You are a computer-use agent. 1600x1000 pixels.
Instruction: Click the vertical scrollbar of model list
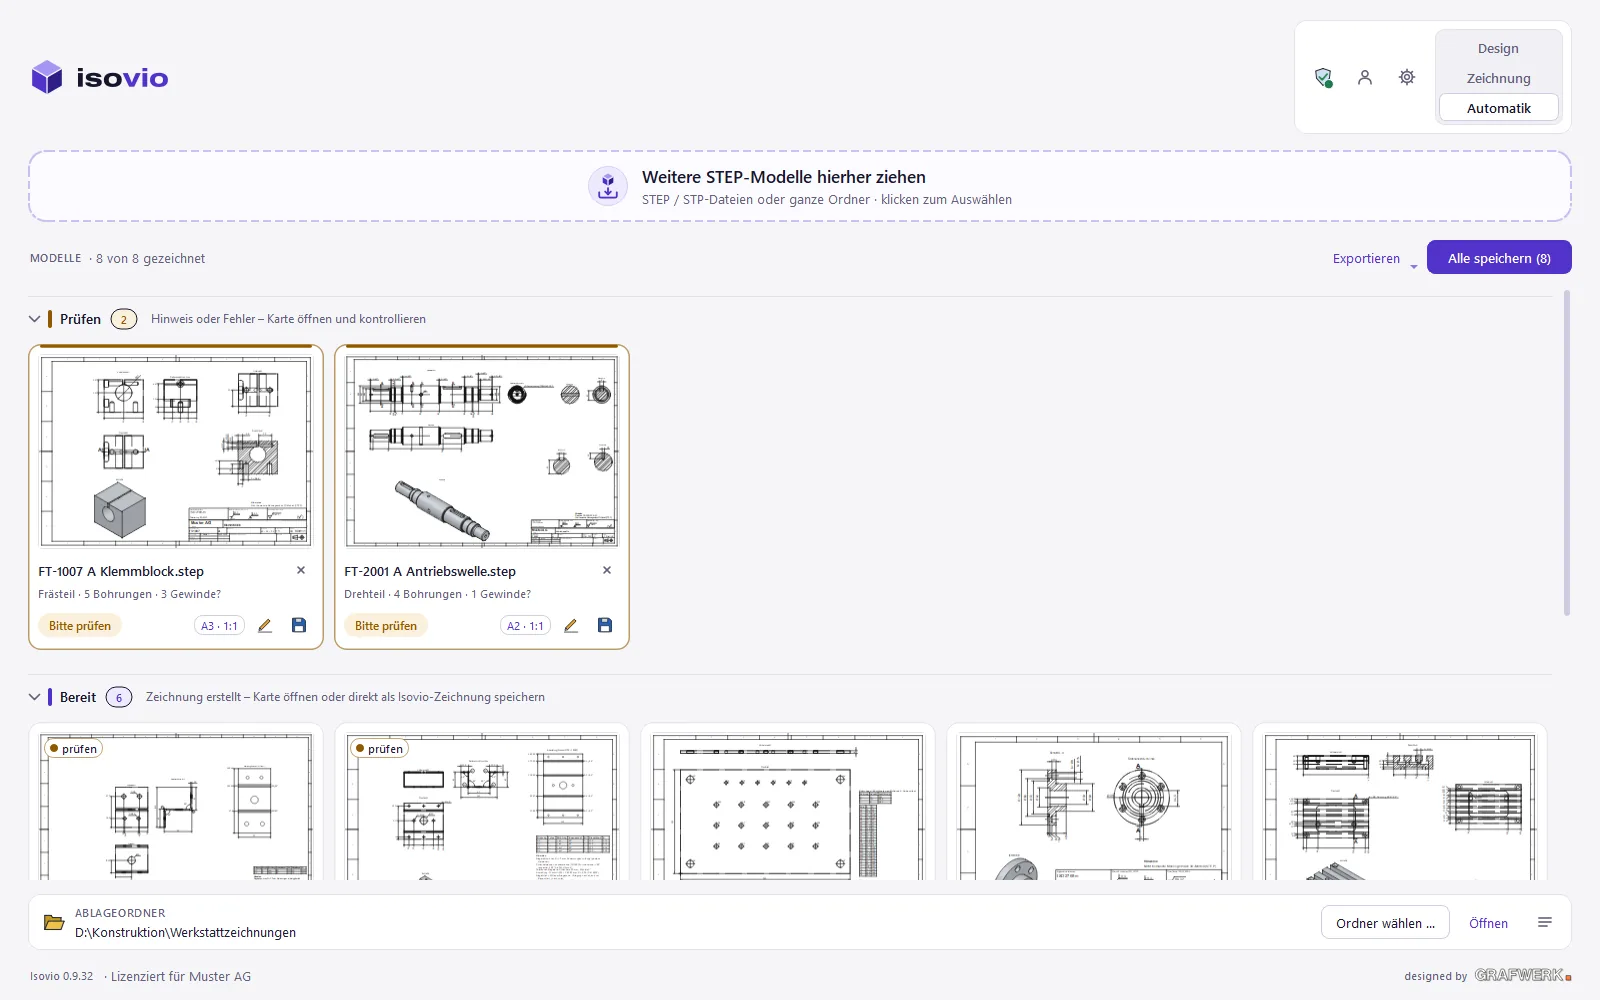pos(1567,453)
